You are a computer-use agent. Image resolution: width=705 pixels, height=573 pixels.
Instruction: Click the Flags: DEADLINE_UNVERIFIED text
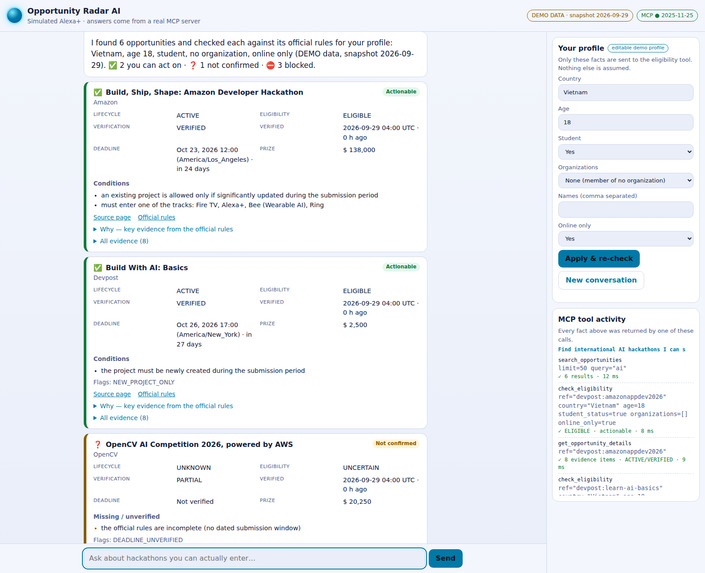tap(138, 540)
